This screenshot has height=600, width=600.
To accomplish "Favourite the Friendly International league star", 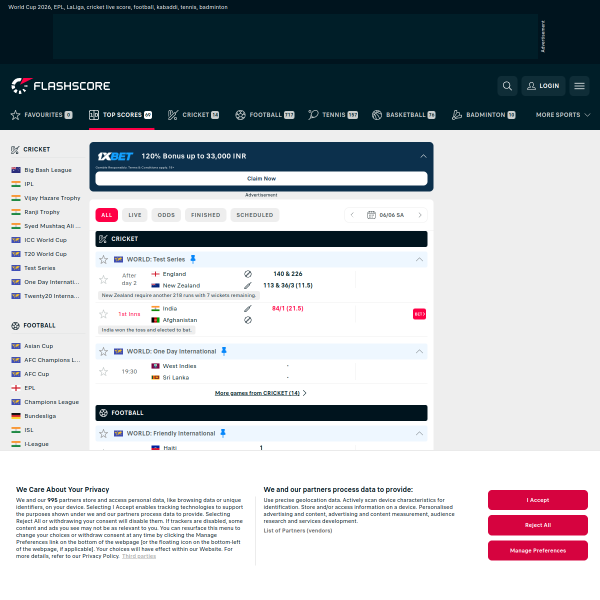I will click(103, 433).
